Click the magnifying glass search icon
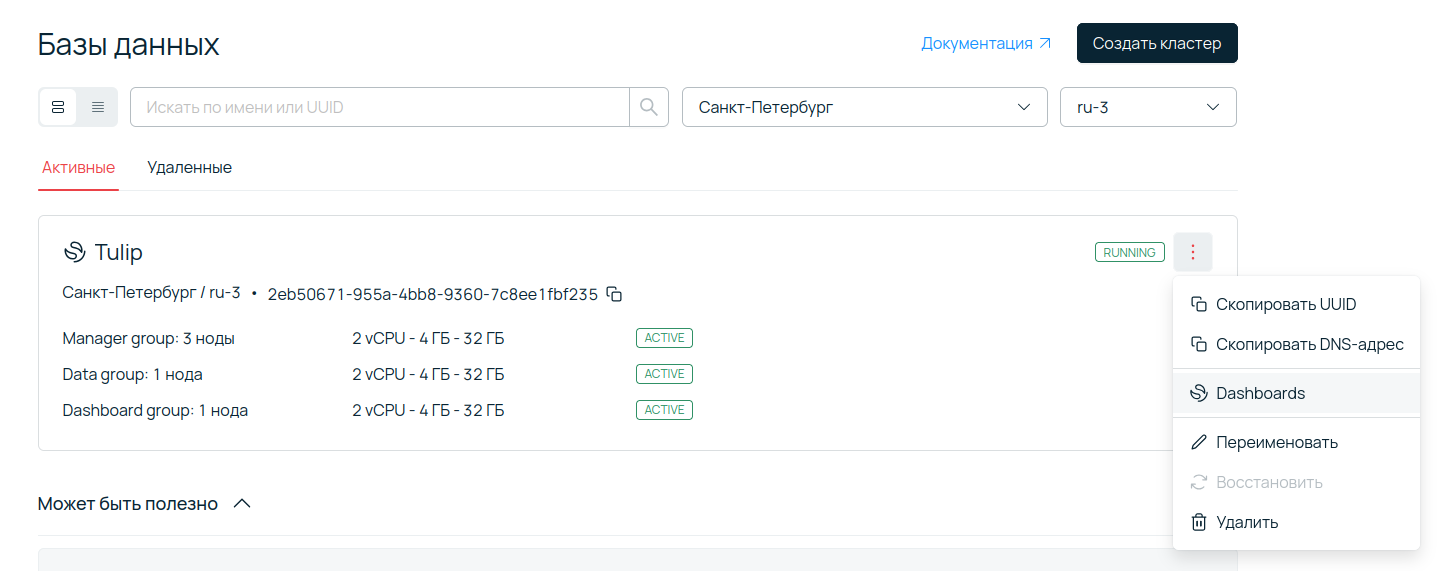 (649, 107)
